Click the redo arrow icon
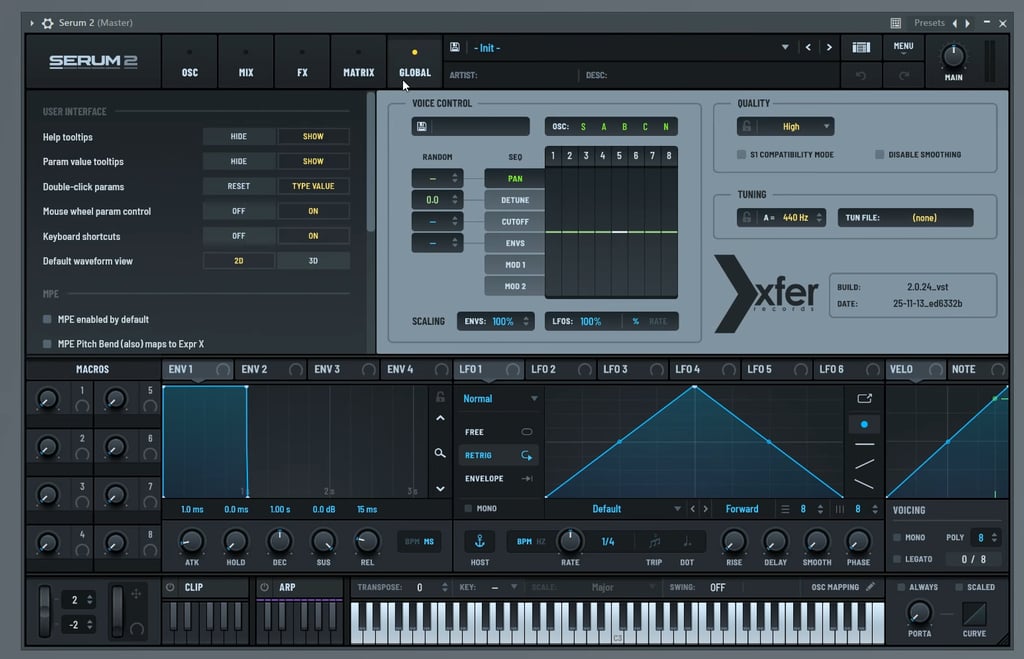Screen dimensions: 1024x659 click(904, 76)
